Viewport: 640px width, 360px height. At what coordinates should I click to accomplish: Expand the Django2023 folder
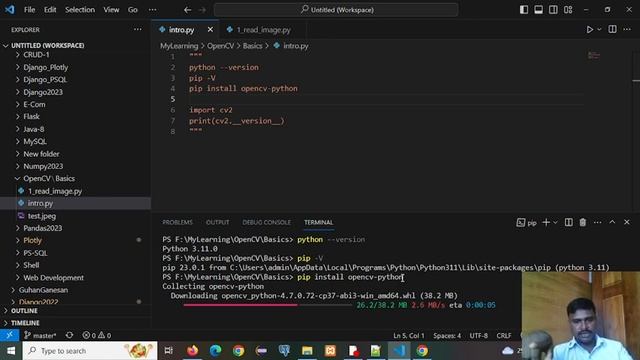(x=75, y=92)
